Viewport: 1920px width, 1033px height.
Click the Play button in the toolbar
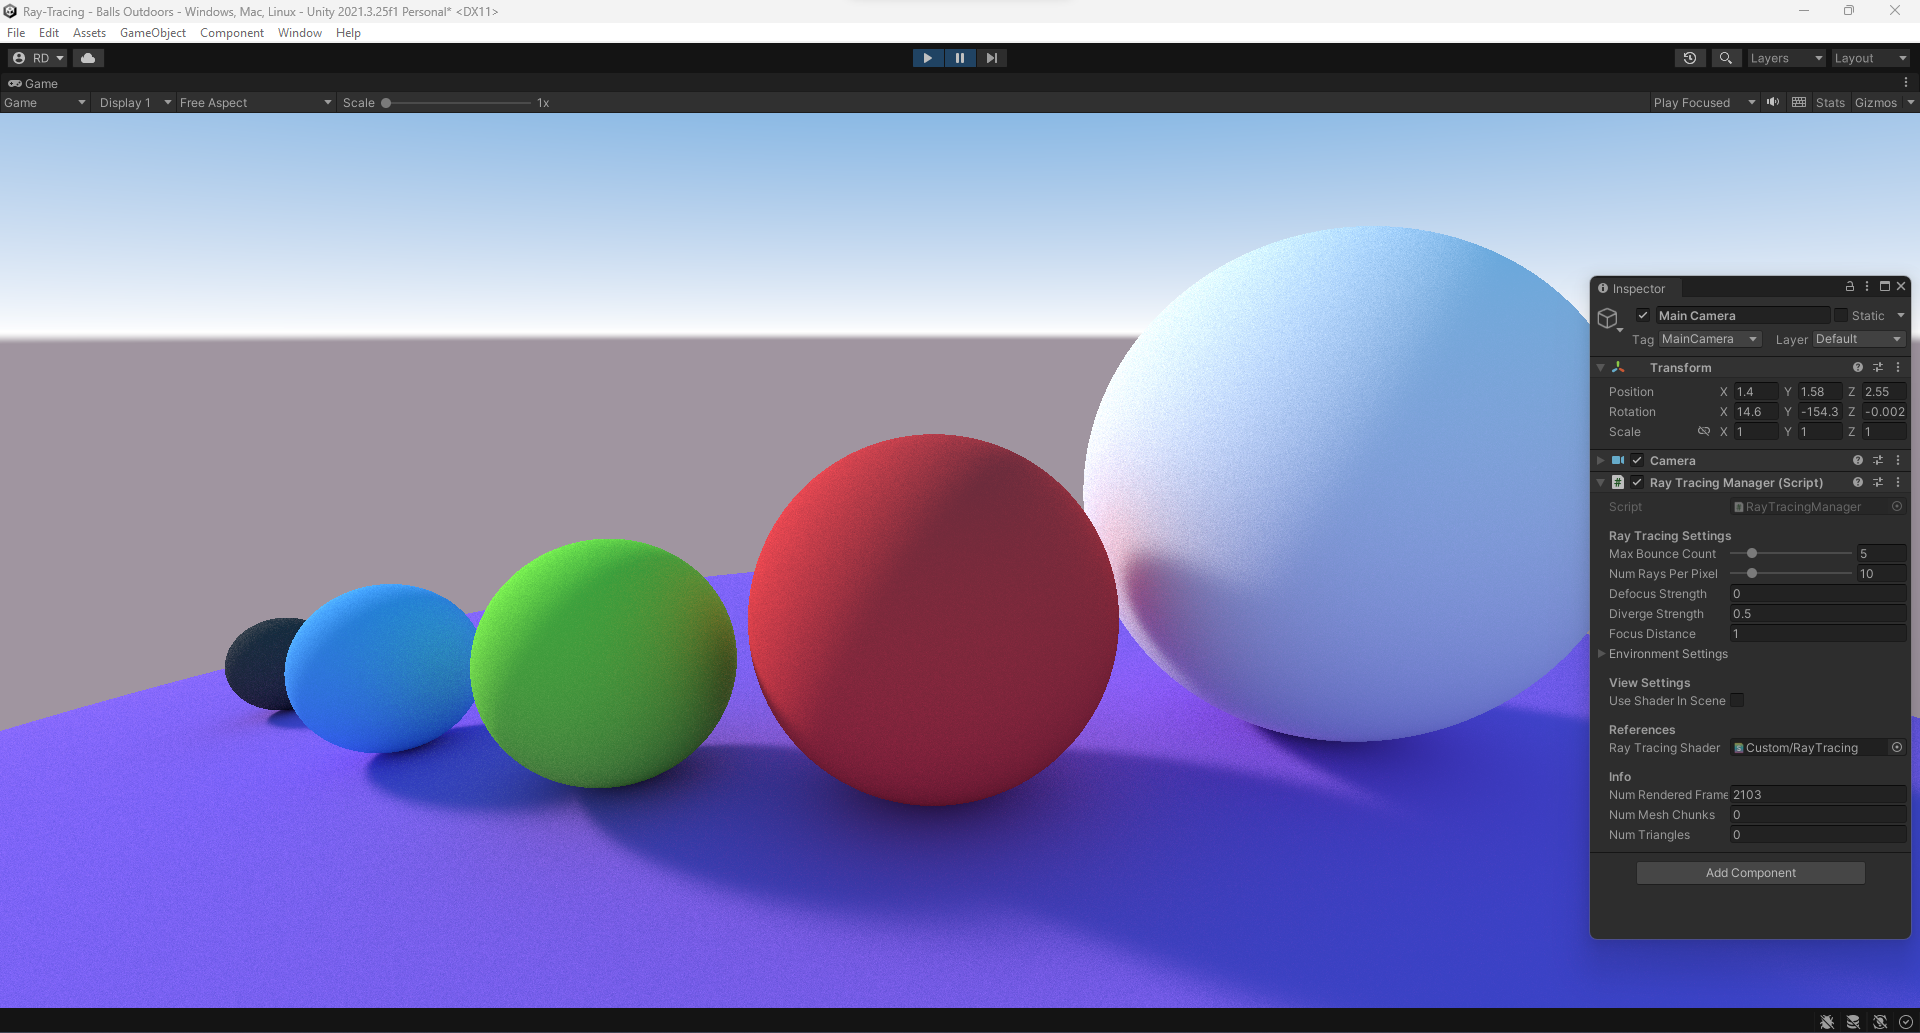click(x=928, y=57)
